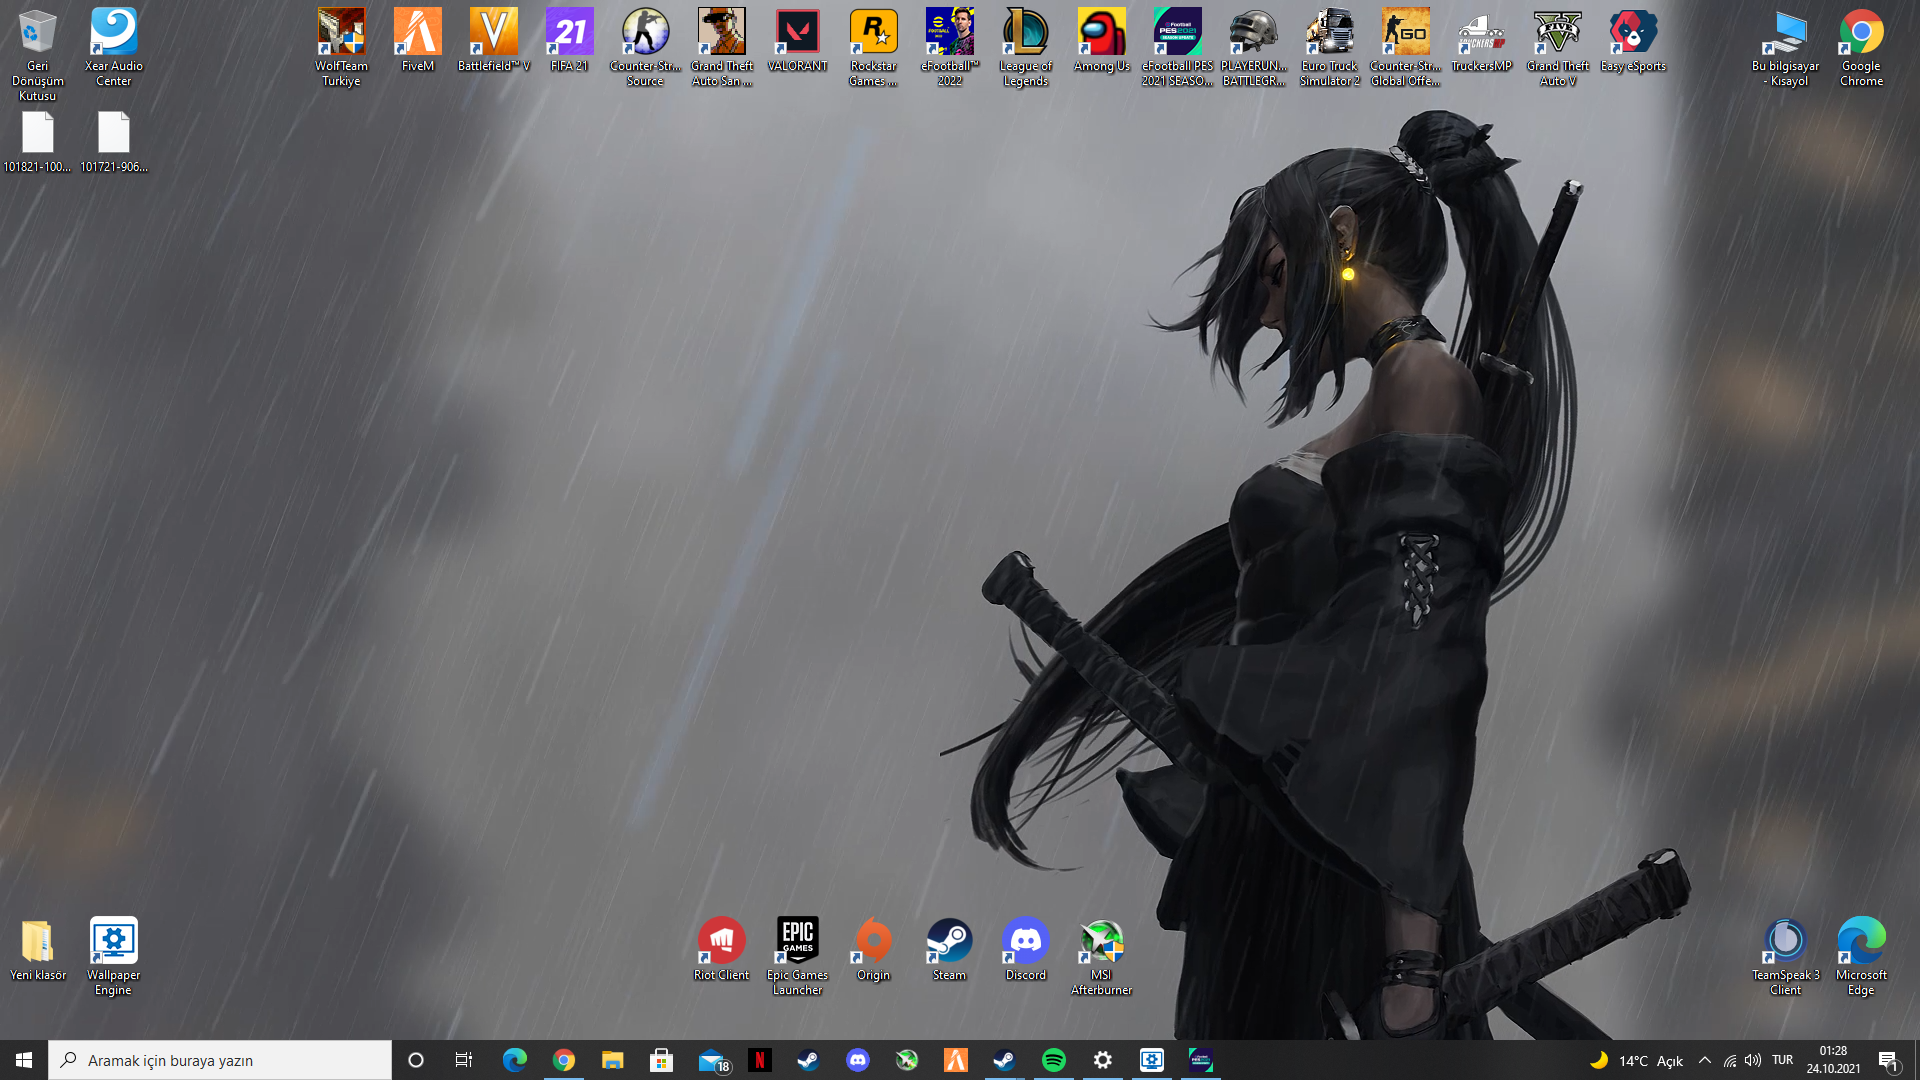Open File Explorer from the taskbar

click(x=613, y=1060)
